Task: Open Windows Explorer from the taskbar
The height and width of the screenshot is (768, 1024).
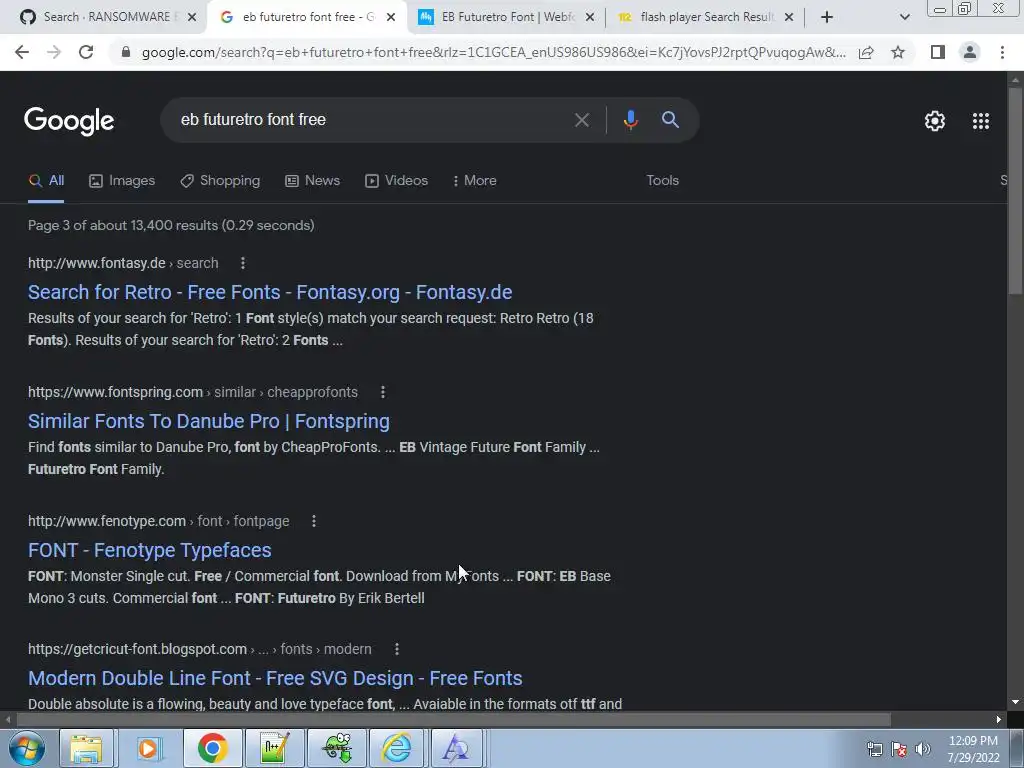Action: tap(87, 748)
